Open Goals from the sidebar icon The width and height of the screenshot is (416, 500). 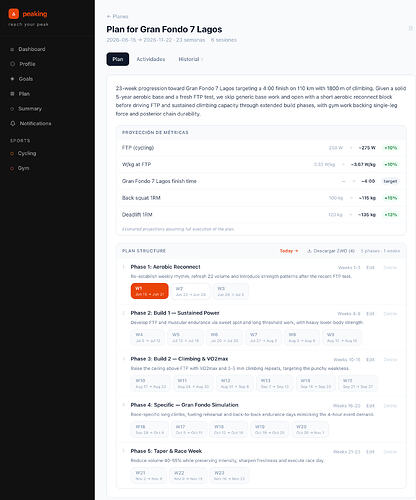(12, 79)
